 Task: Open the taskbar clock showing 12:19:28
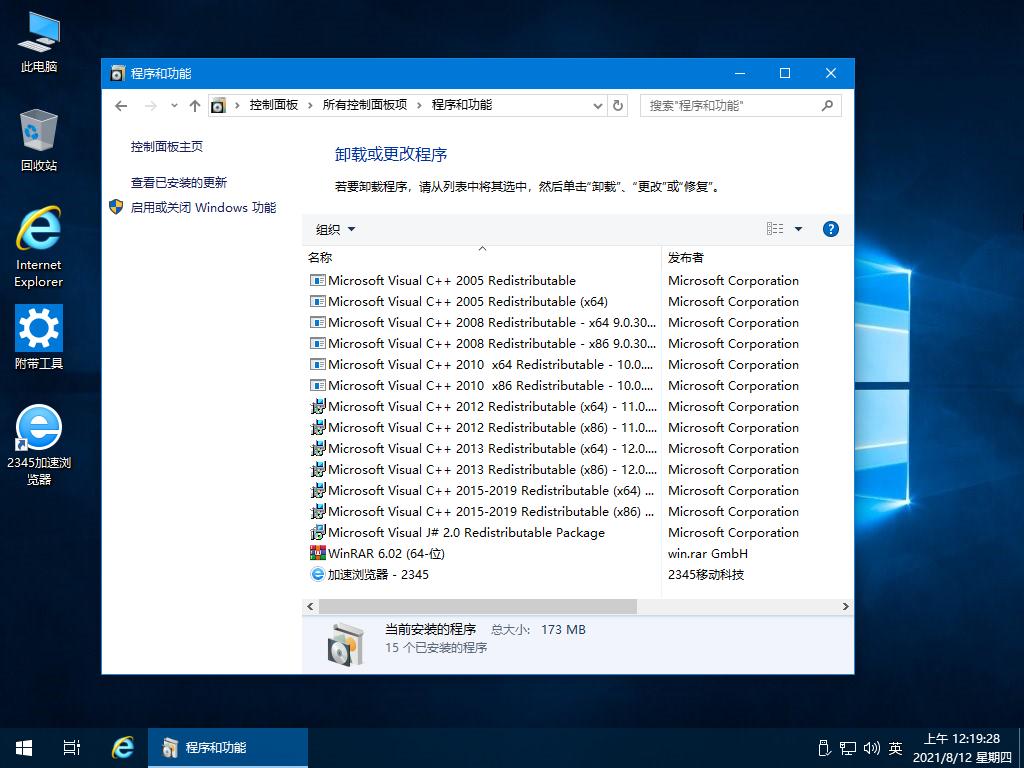click(962, 748)
